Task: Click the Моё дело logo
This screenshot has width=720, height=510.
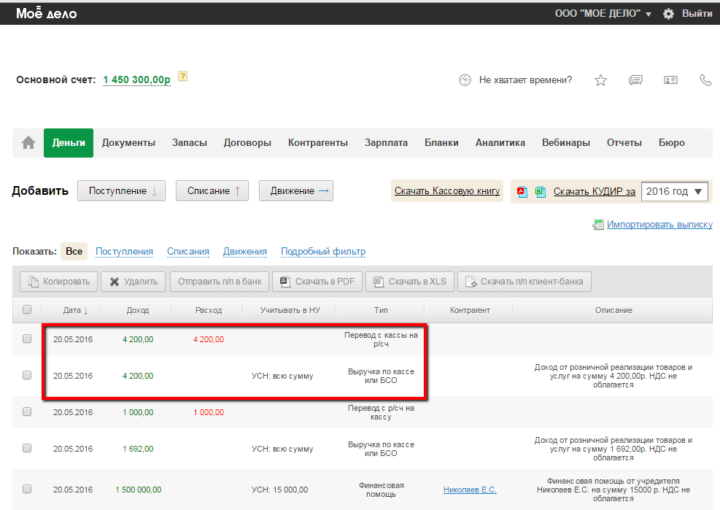Action: pyautogui.click(x=46, y=13)
